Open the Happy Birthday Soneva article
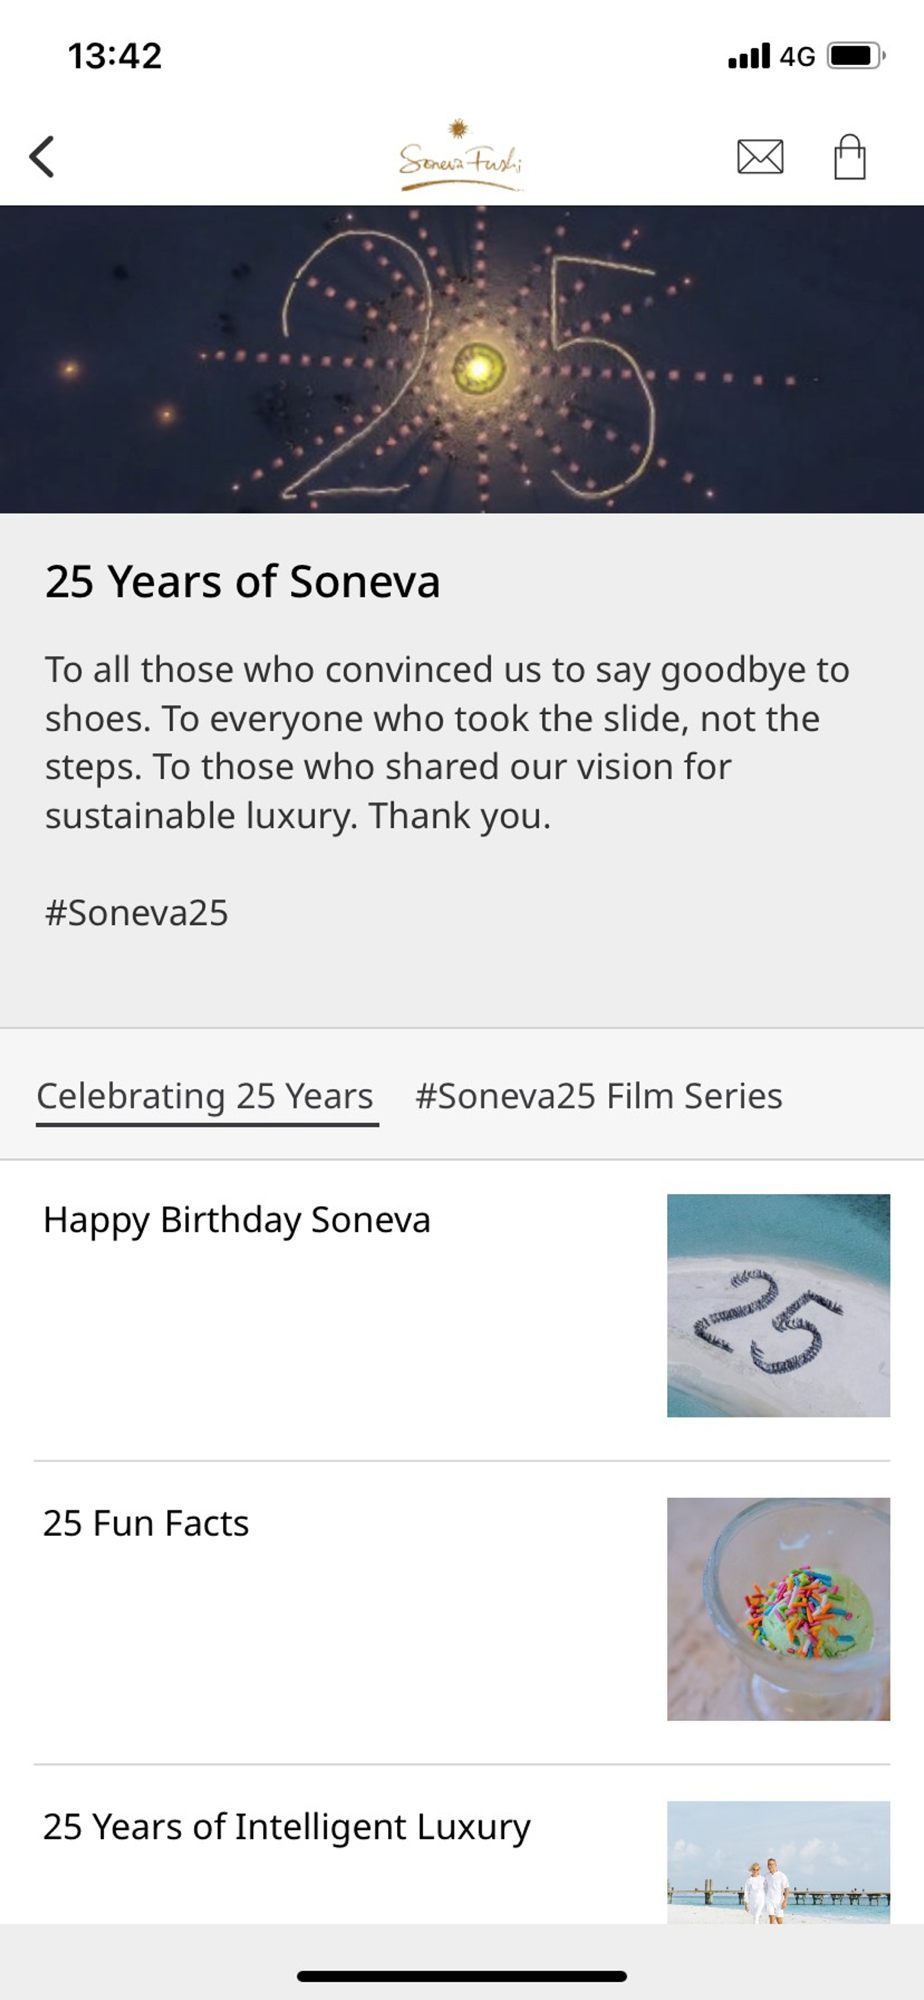This screenshot has height=2000, width=924. click(x=237, y=1220)
